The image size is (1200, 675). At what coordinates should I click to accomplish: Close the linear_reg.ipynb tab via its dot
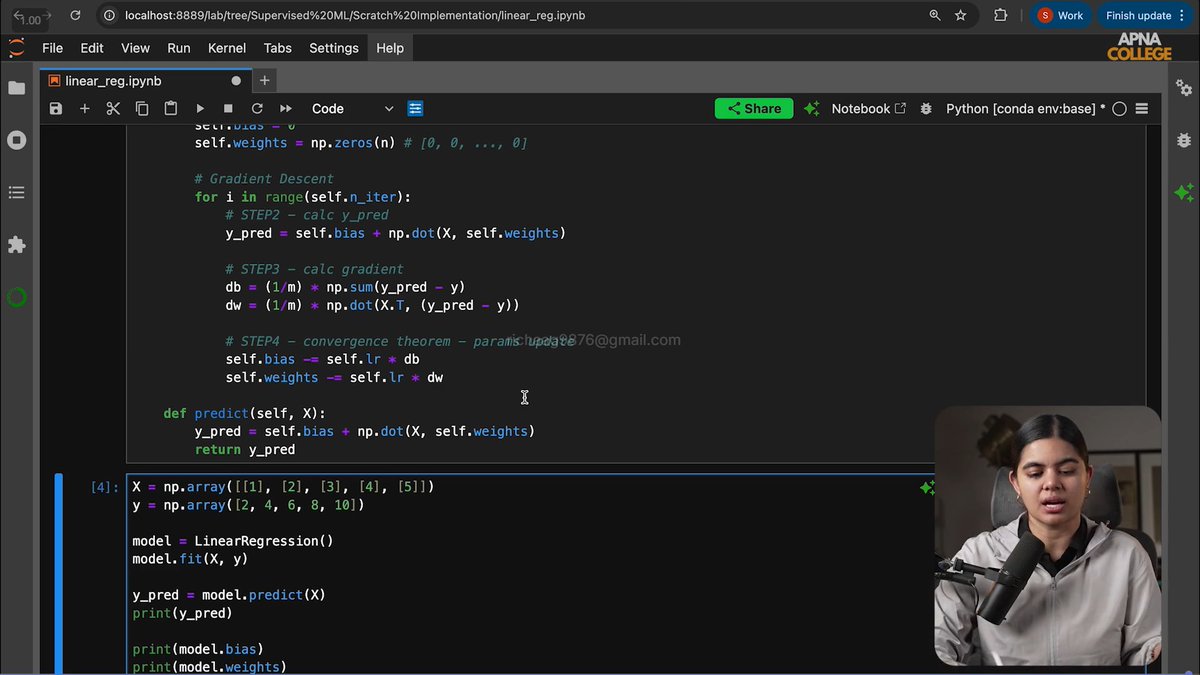click(236, 81)
